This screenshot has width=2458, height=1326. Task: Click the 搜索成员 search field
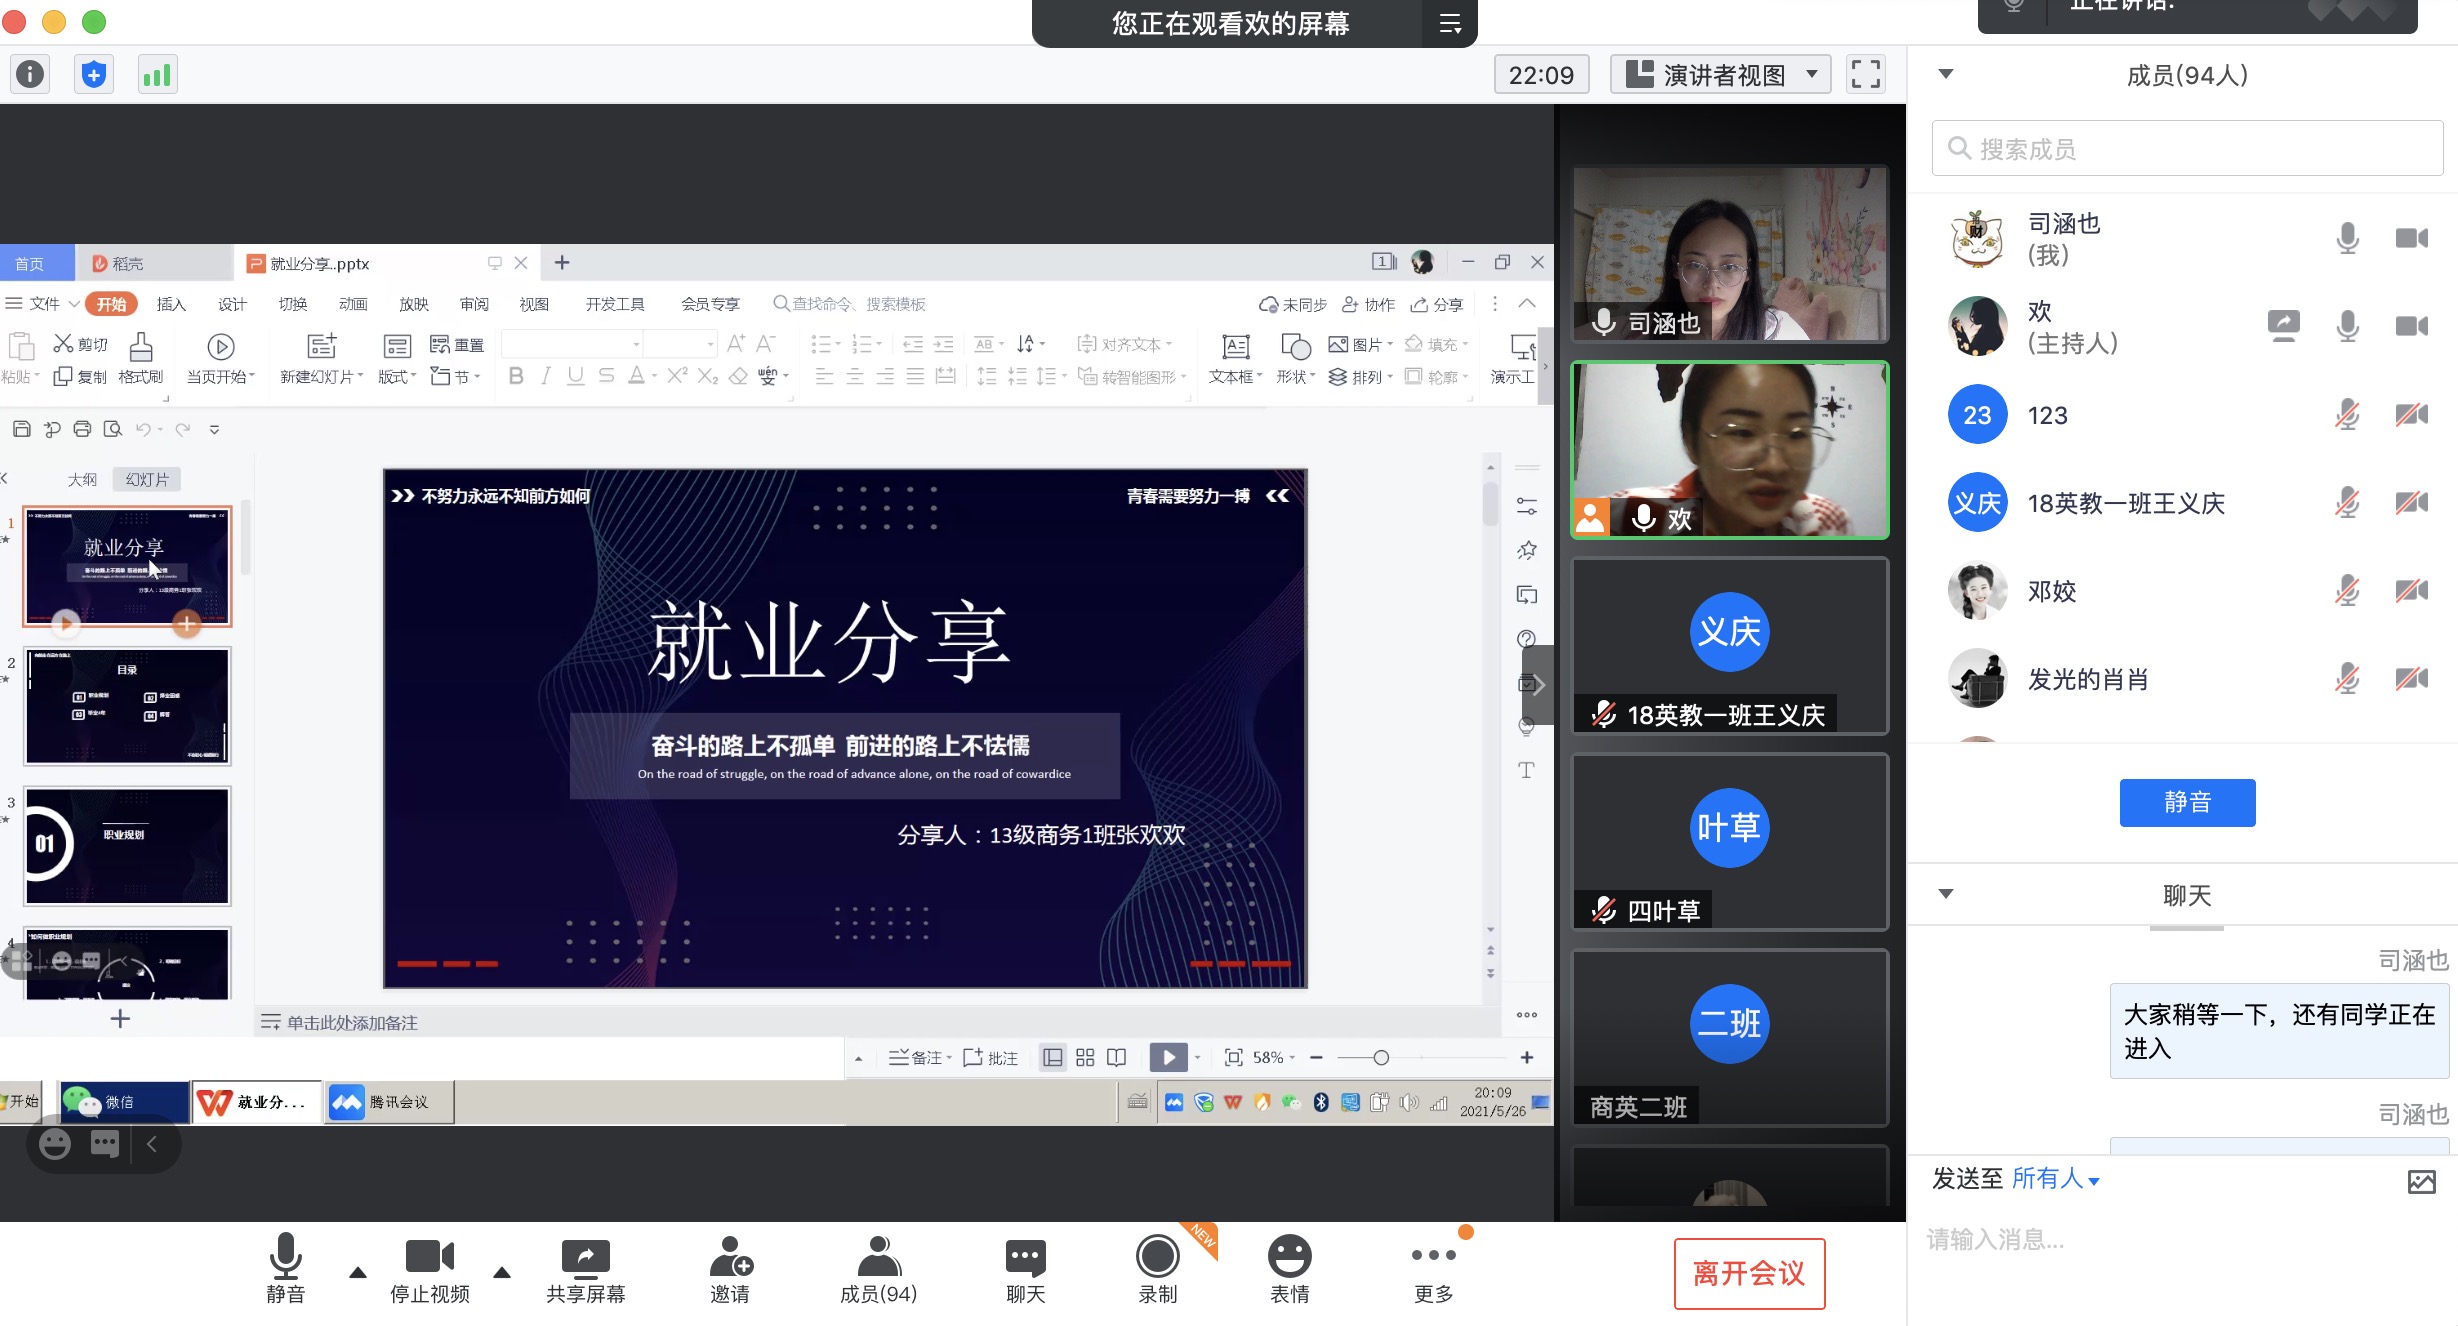[2187, 149]
